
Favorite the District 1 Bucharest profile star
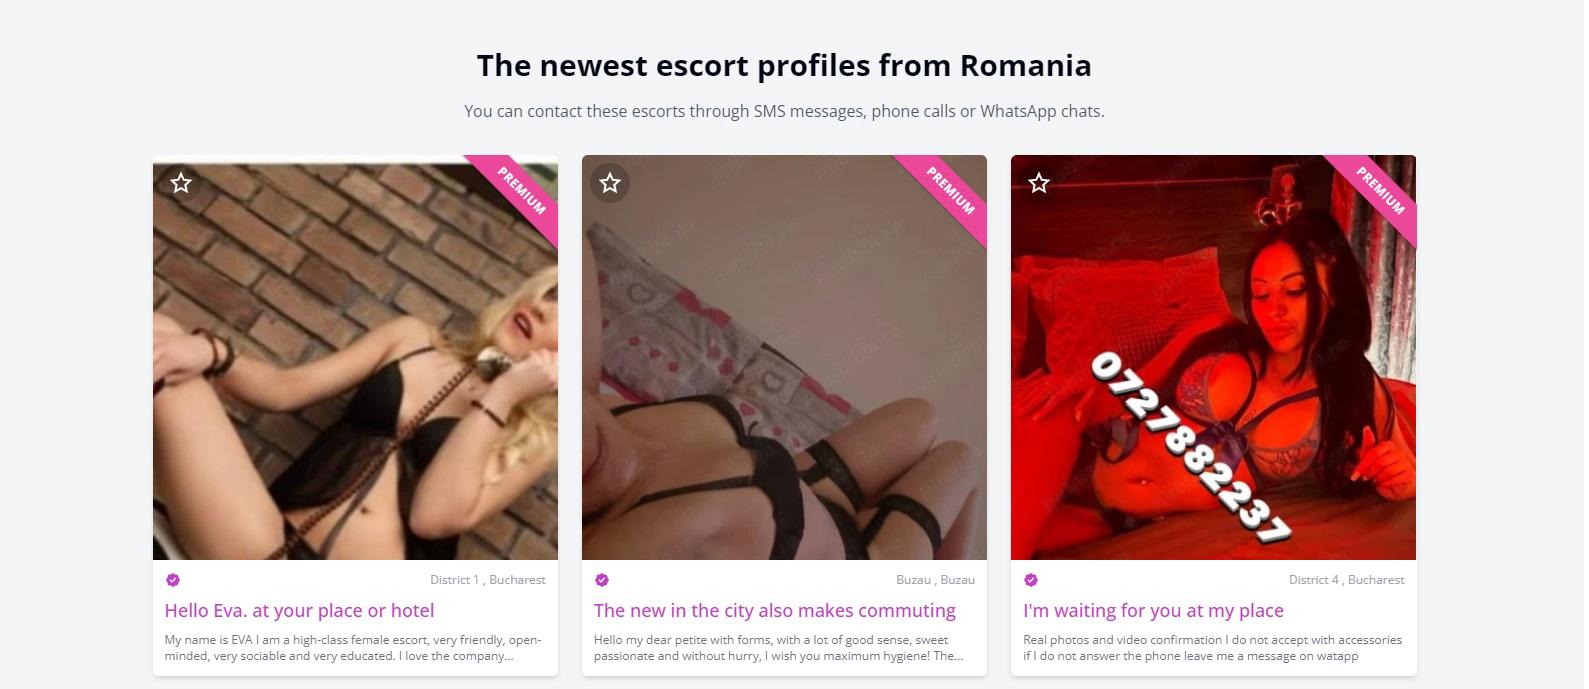(181, 183)
